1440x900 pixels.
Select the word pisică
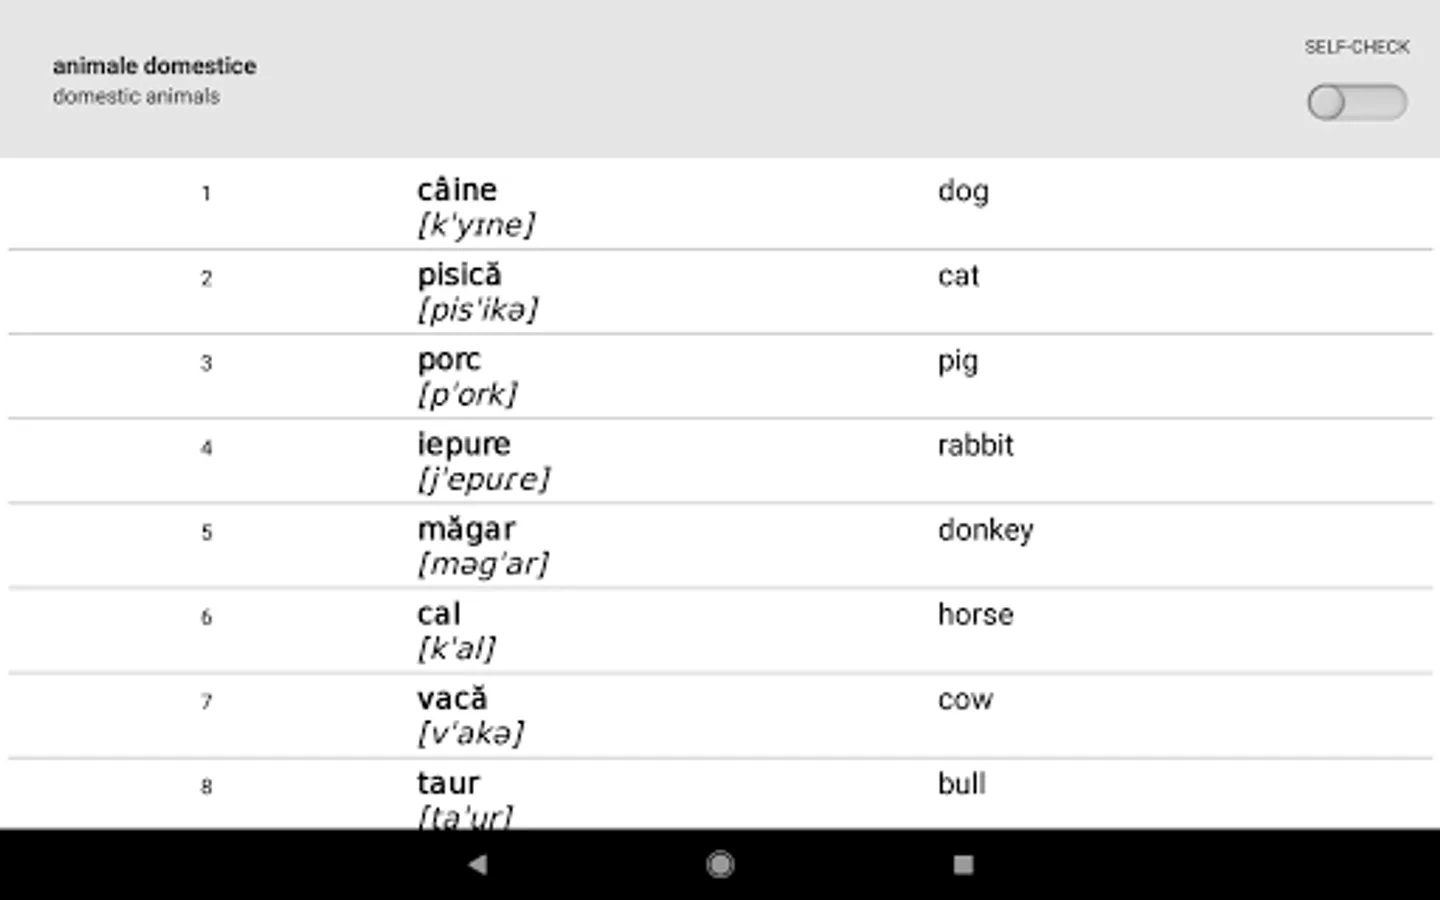pyautogui.click(x=459, y=275)
